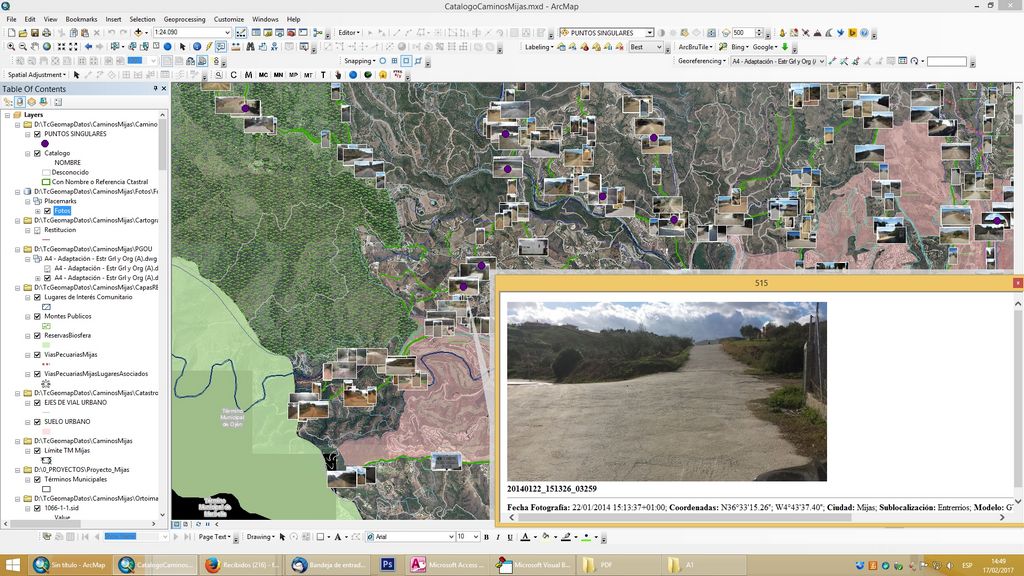Select the Zoom In tool

pyautogui.click(x=10, y=46)
